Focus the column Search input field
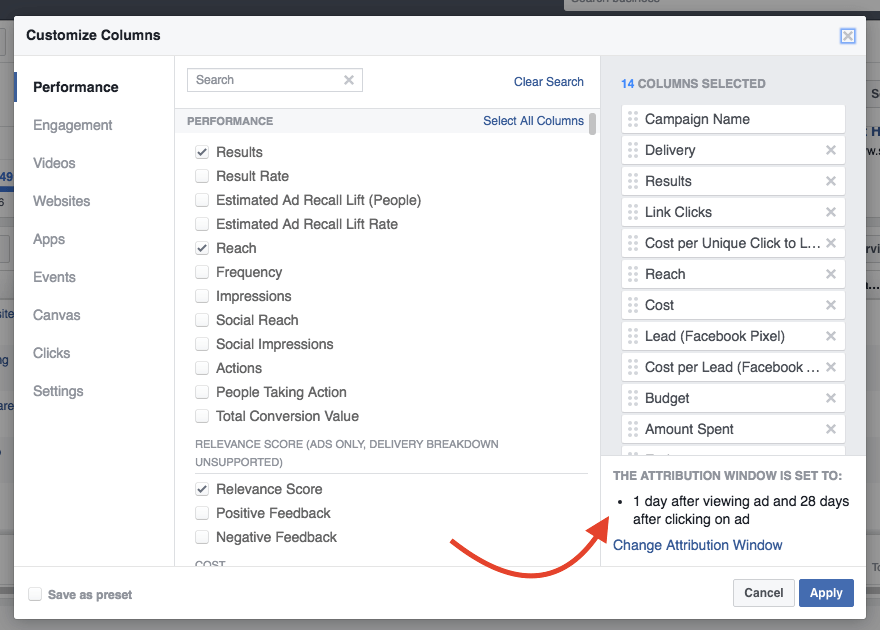 tap(274, 80)
